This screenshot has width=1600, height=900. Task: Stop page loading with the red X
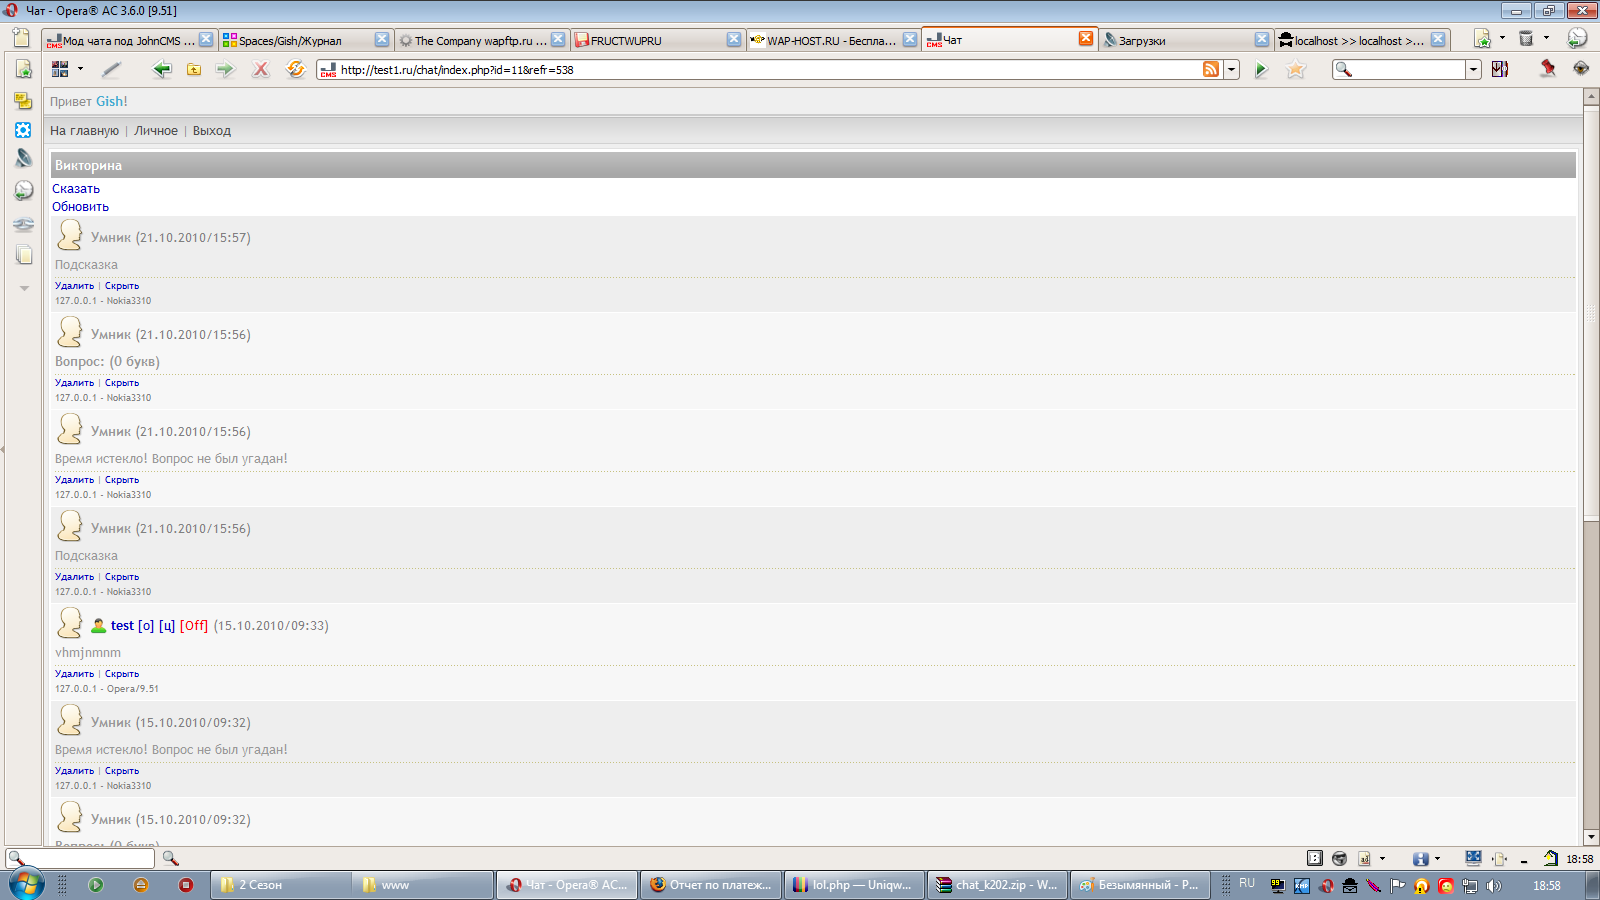(261, 69)
